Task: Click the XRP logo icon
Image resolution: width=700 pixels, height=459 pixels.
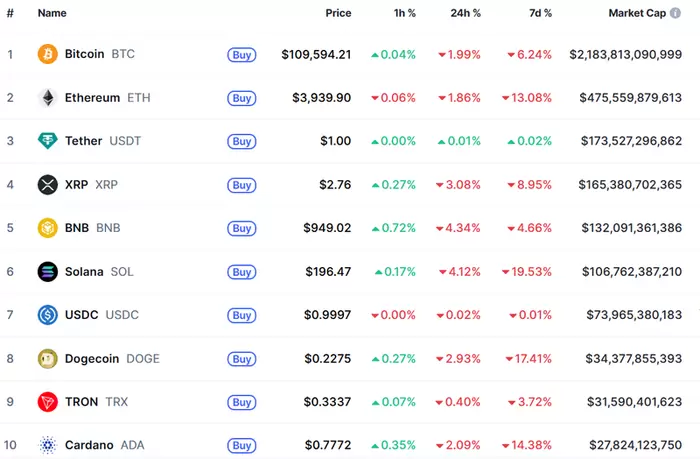Action: [x=47, y=185]
